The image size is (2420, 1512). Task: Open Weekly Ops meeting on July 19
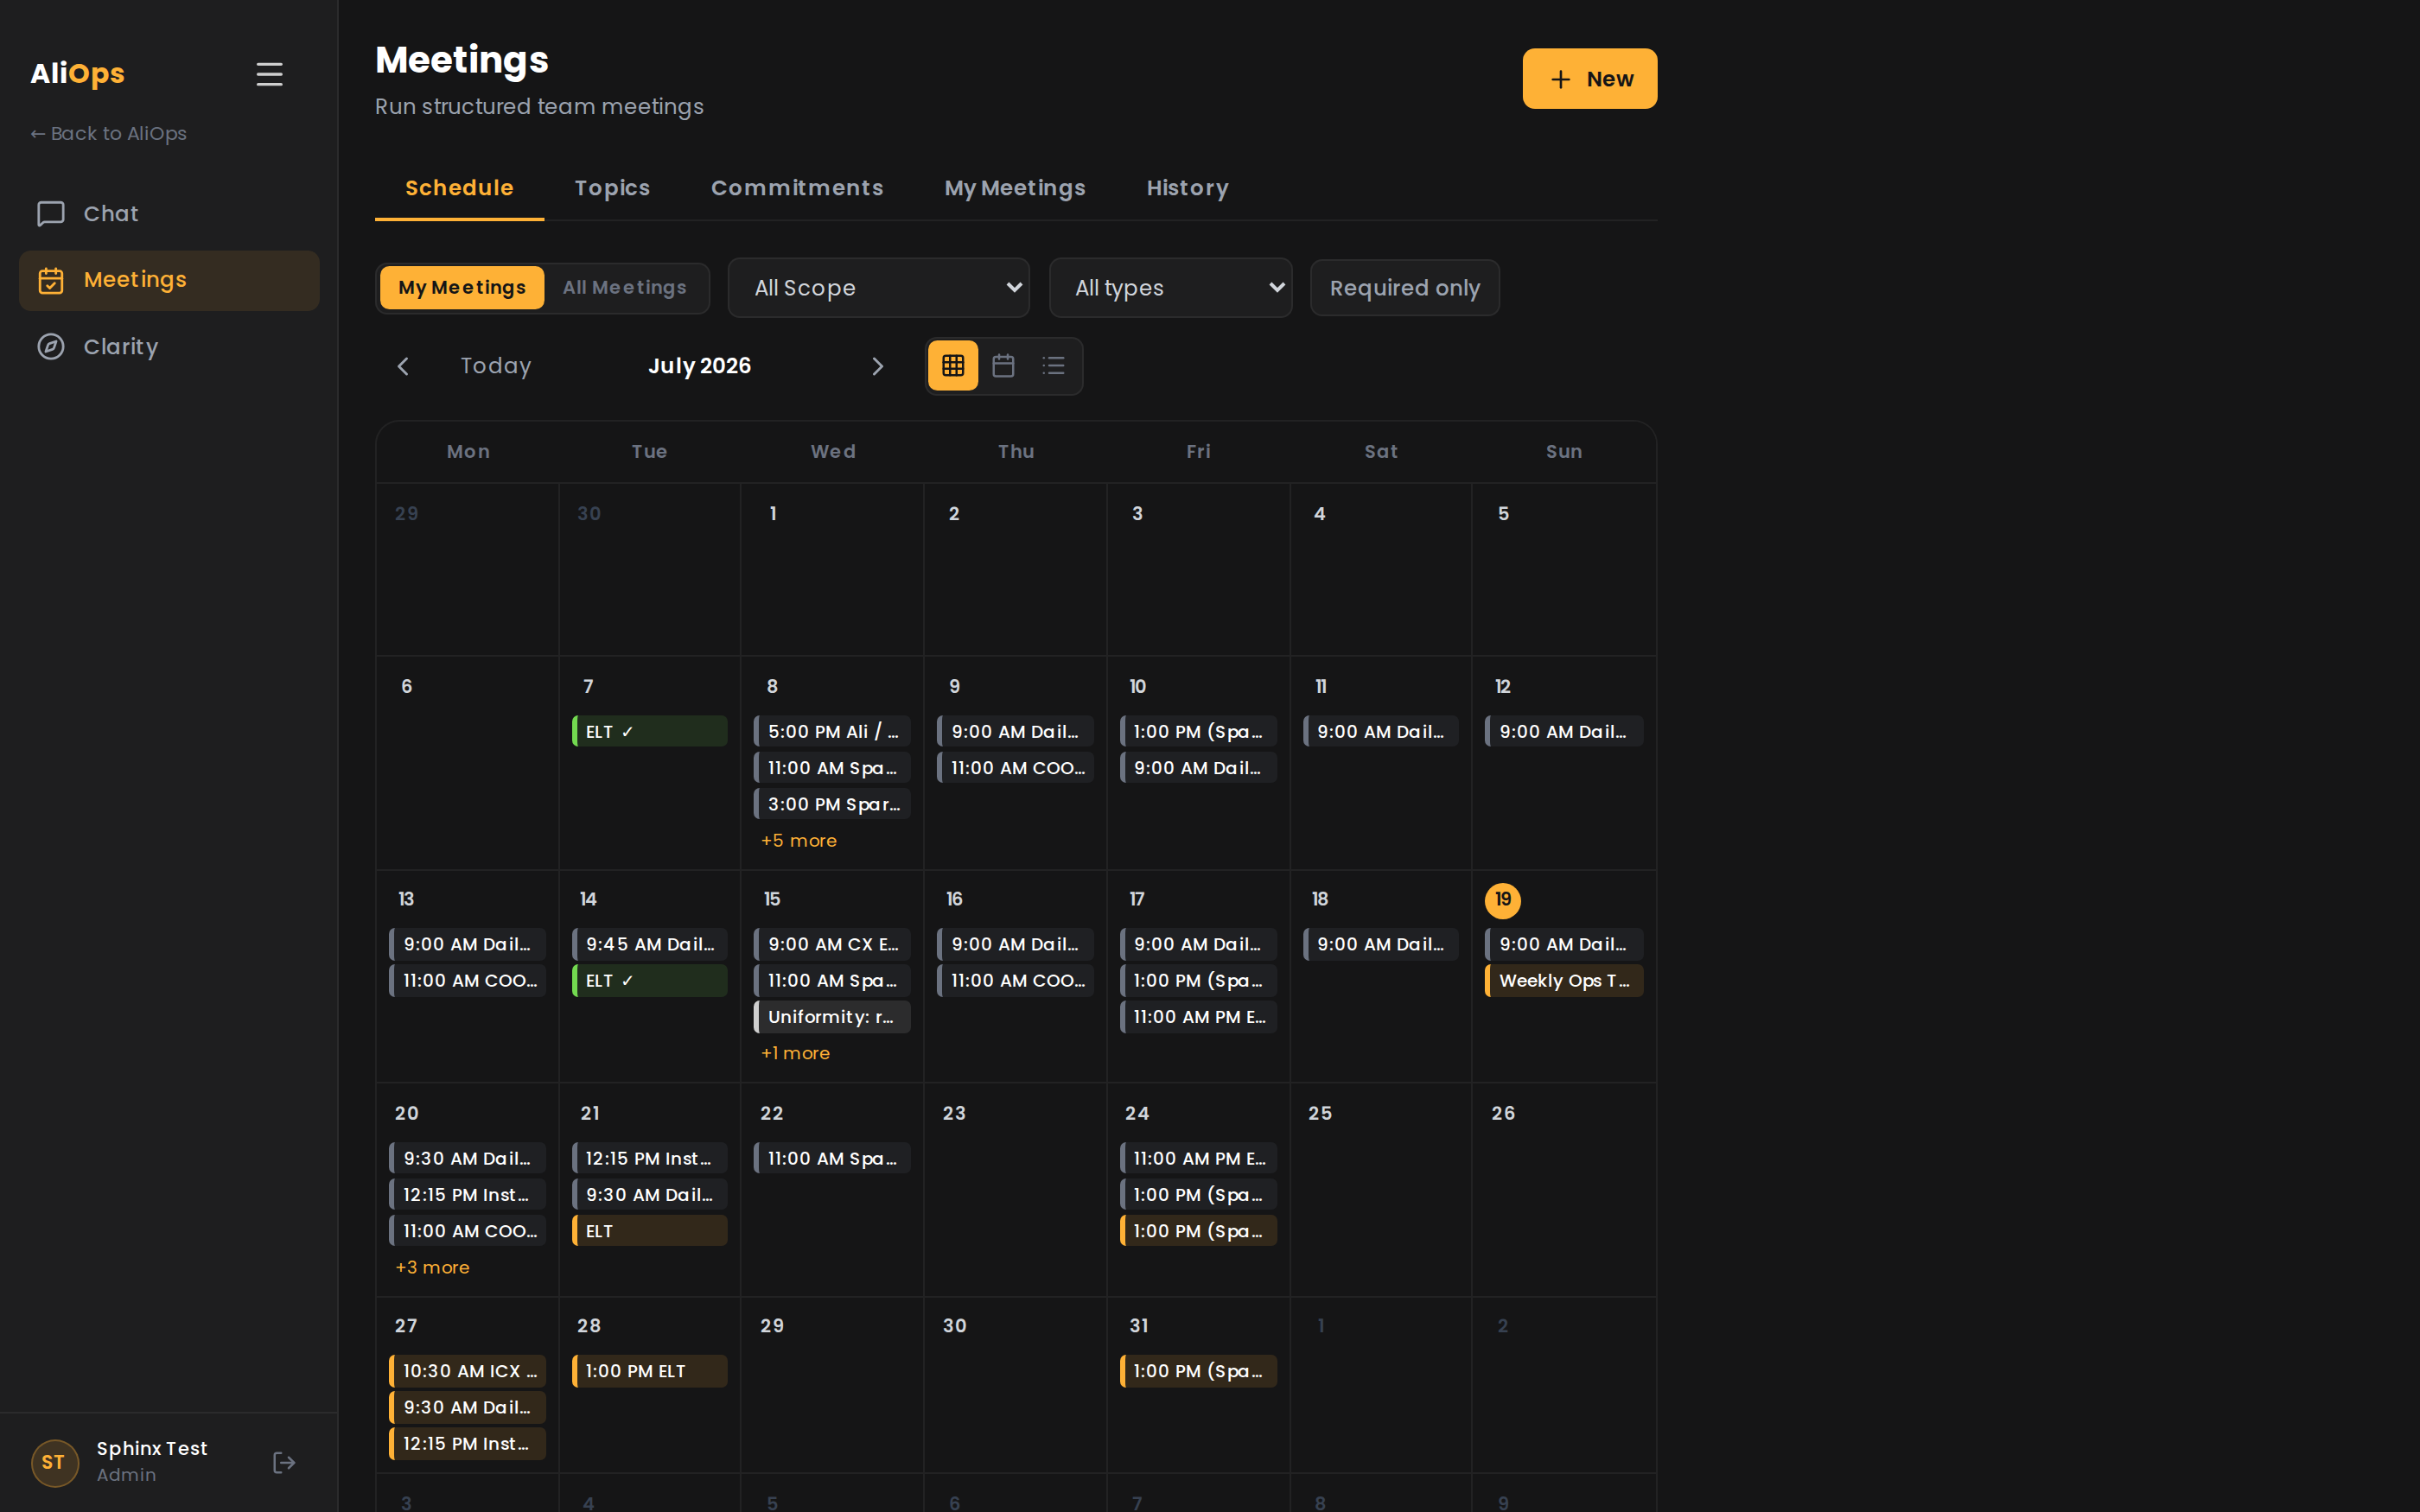[1564, 981]
